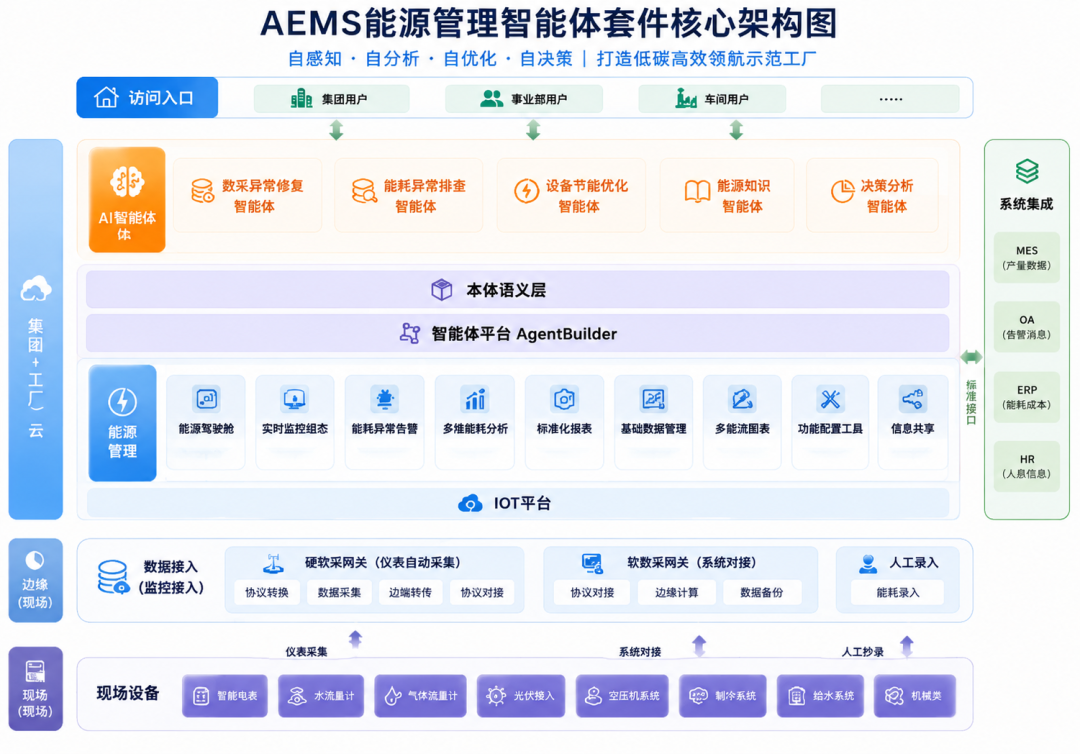Screen dimensions: 1080x754
Task: Click the 软数采网关 monitor icon
Action: click(592, 563)
